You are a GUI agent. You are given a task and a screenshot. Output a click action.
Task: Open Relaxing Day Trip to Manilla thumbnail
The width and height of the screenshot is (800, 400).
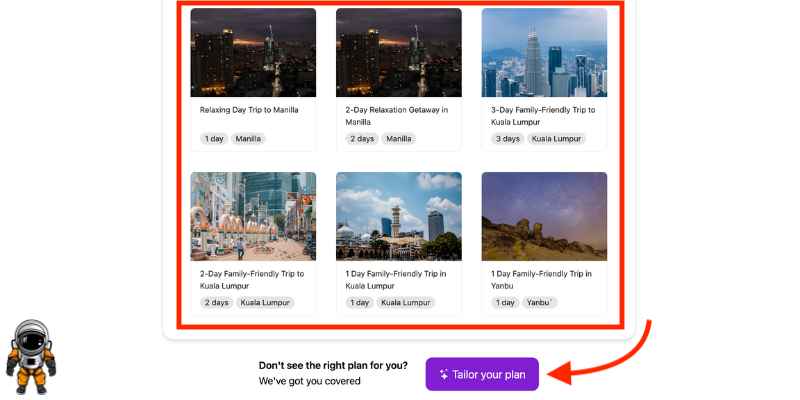pyautogui.click(x=253, y=53)
